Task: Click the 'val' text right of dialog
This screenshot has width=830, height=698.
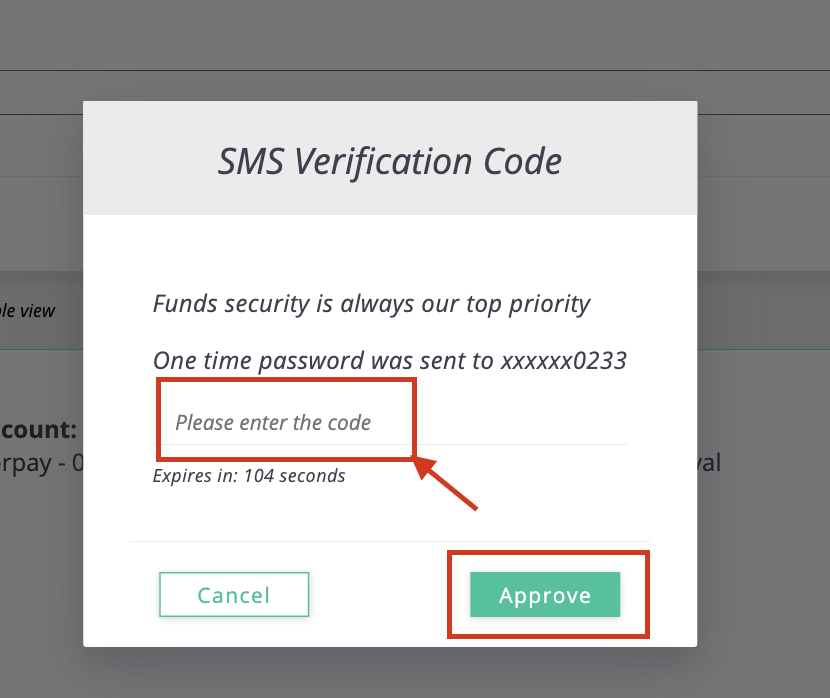Action: coord(709,463)
